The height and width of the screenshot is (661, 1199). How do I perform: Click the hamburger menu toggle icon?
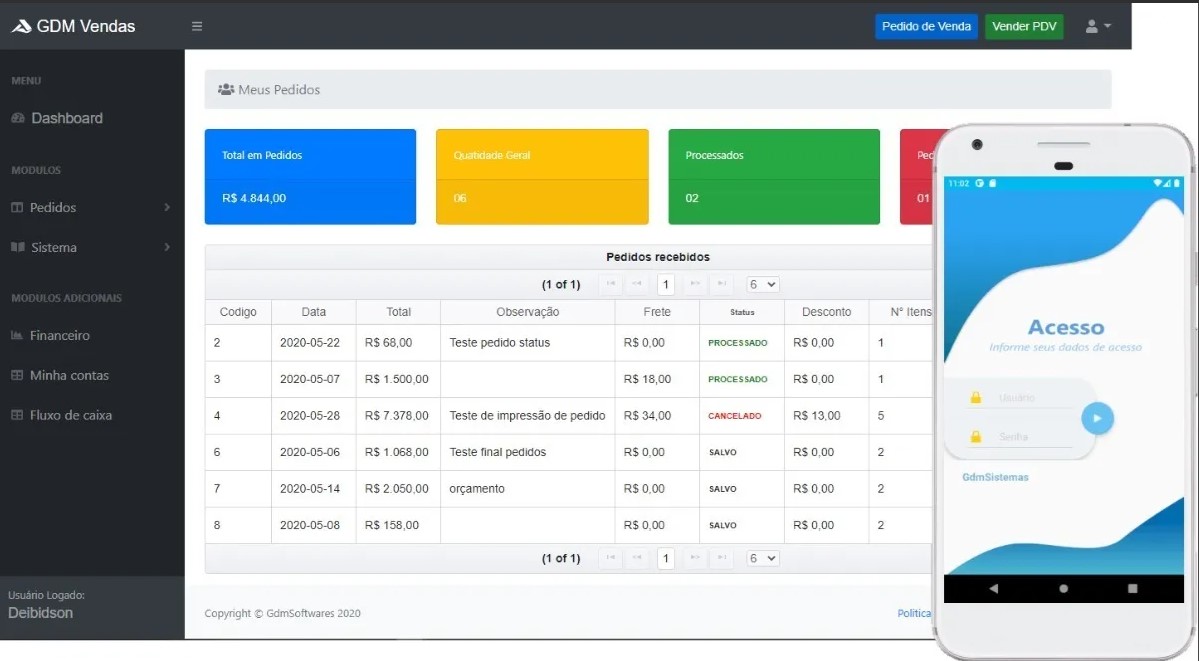pyautogui.click(x=197, y=27)
